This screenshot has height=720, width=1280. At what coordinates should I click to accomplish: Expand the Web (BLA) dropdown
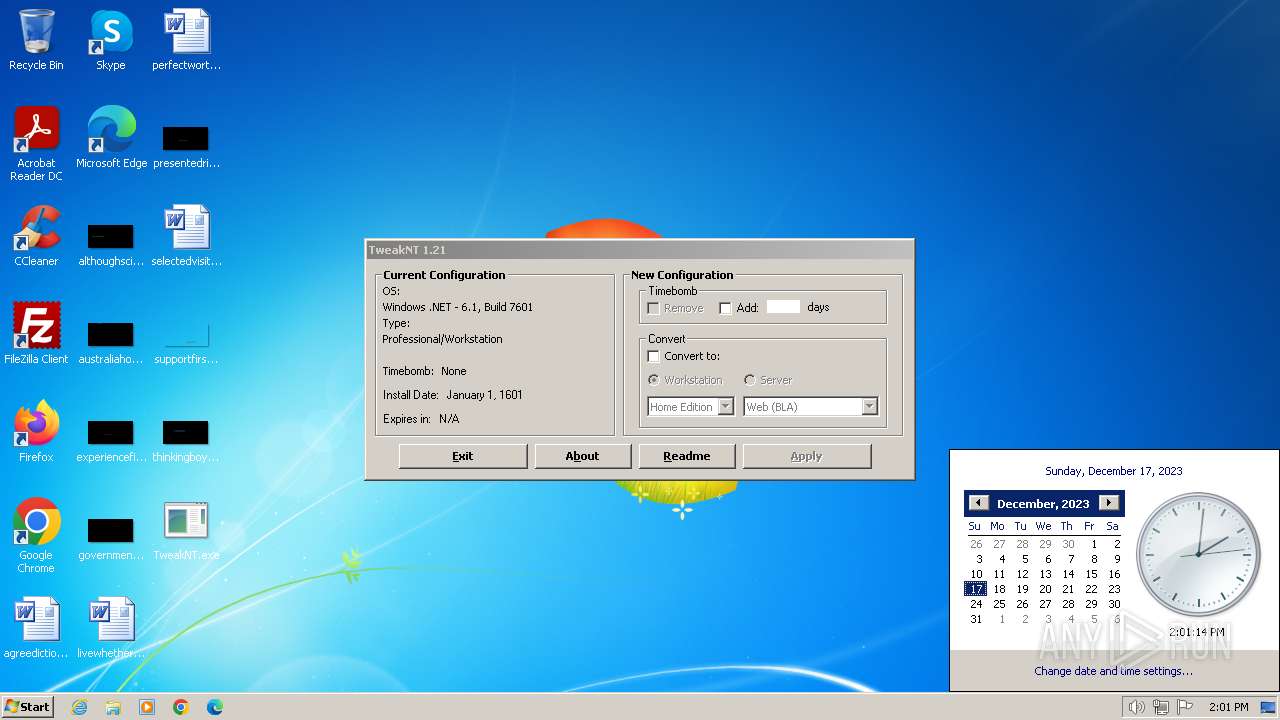(869, 407)
